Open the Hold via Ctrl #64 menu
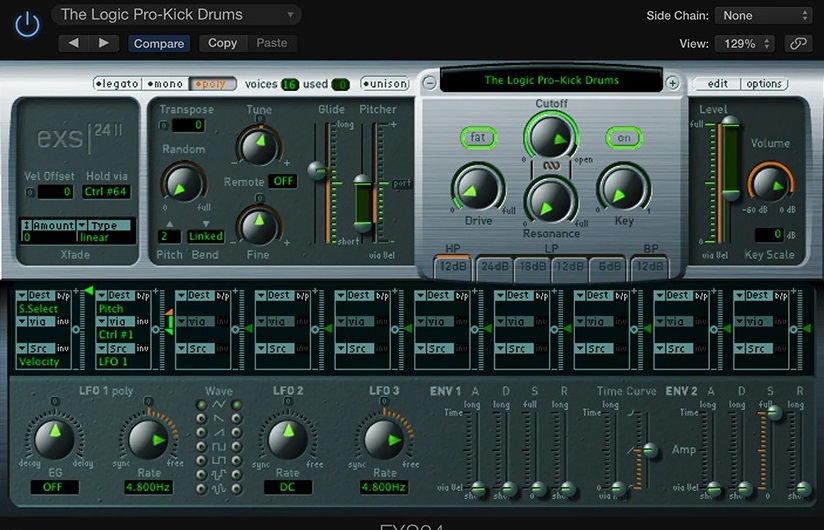824x530 pixels. [106, 192]
